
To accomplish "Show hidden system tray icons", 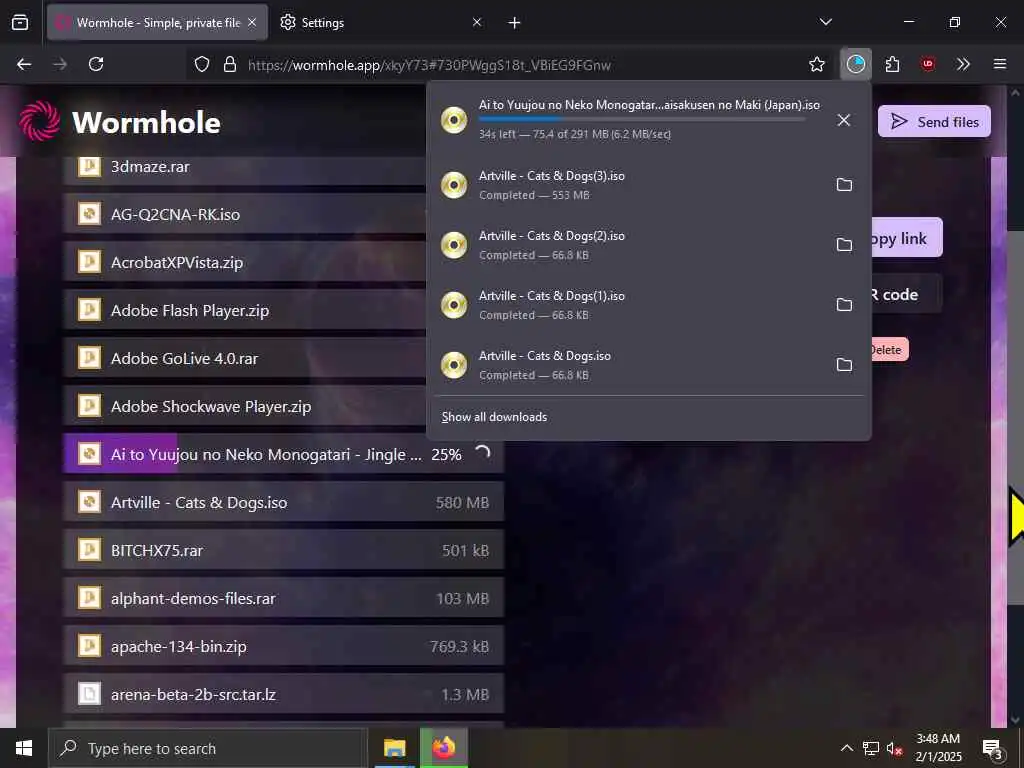I will pyautogui.click(x=846, y=748).
